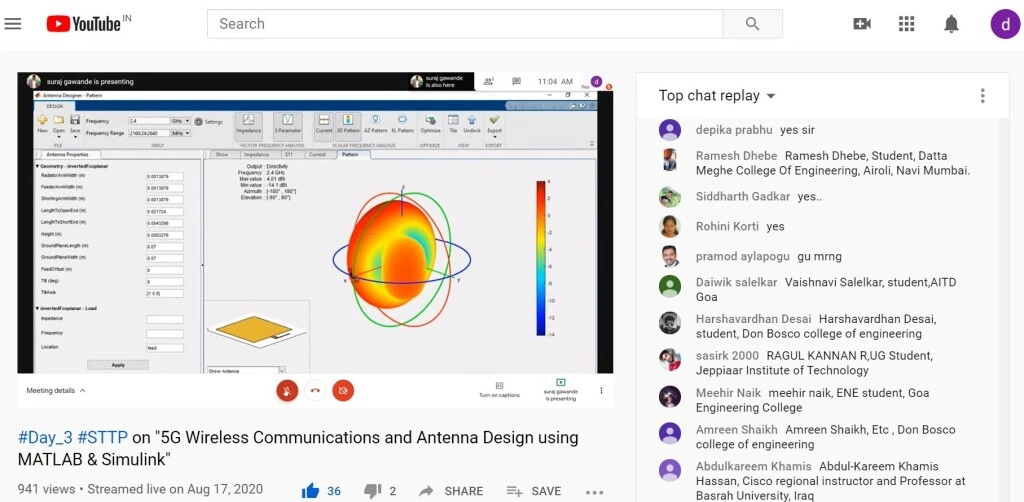
Task: Collapse Geometry invertedFcoplanar section
Action: coord(37,166)
